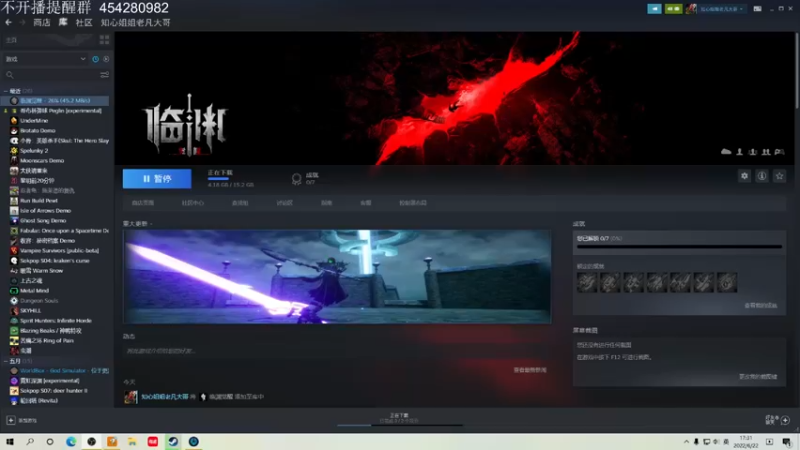The width and height of the screenshot is (800, 450).
Task: Open the taskbar search icon
Action: 30,442
